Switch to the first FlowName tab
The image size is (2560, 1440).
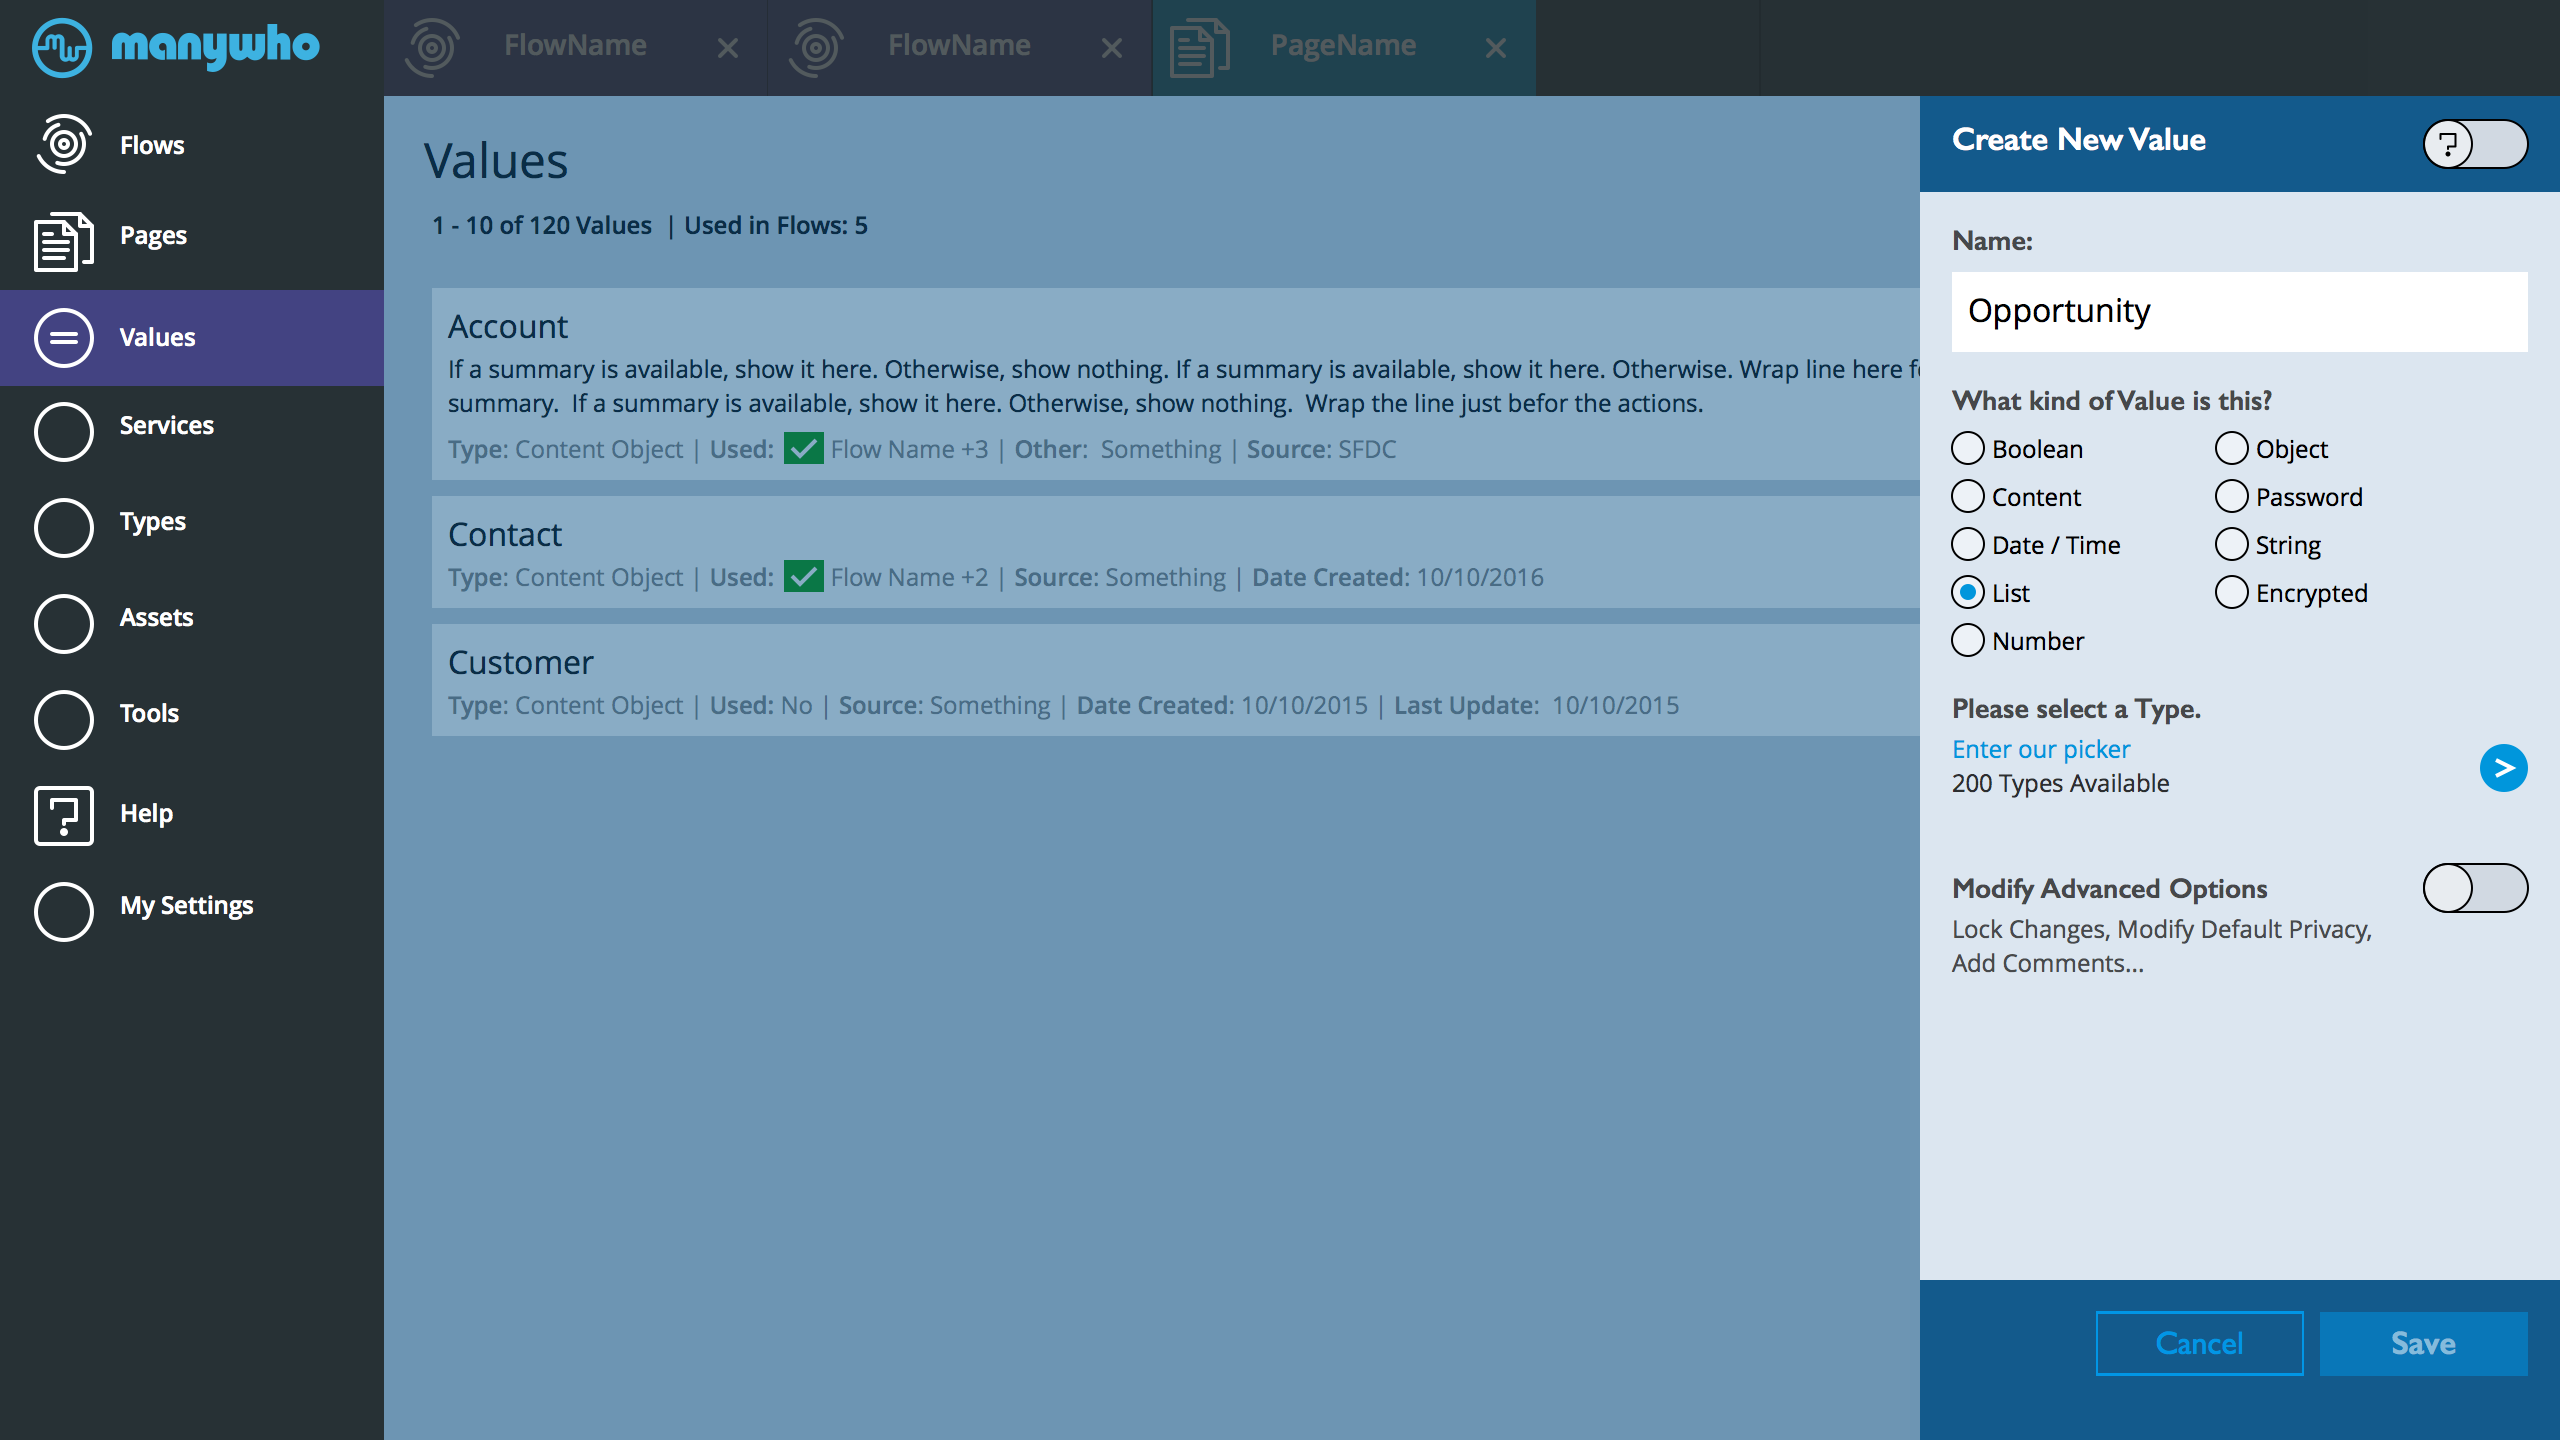(575, 46)
